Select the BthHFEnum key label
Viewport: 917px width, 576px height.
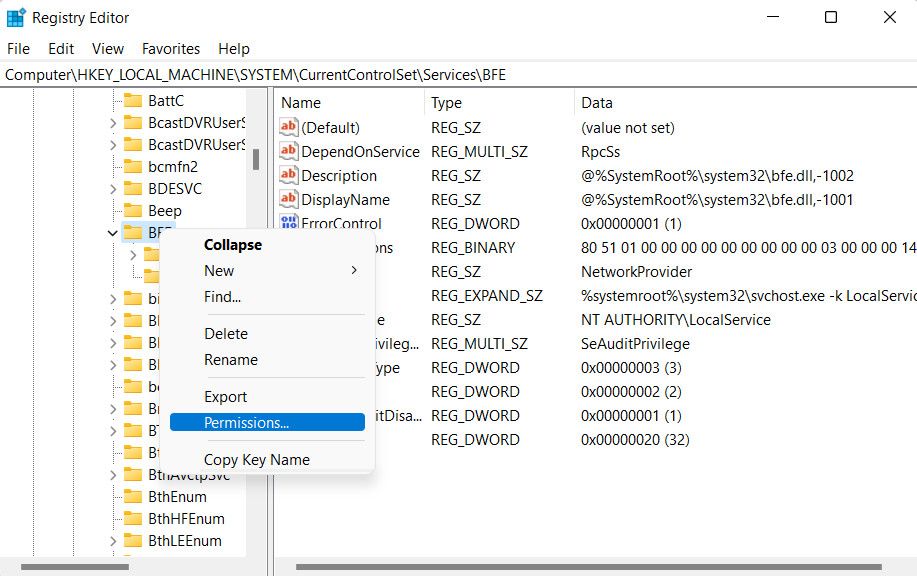point(186,519)
